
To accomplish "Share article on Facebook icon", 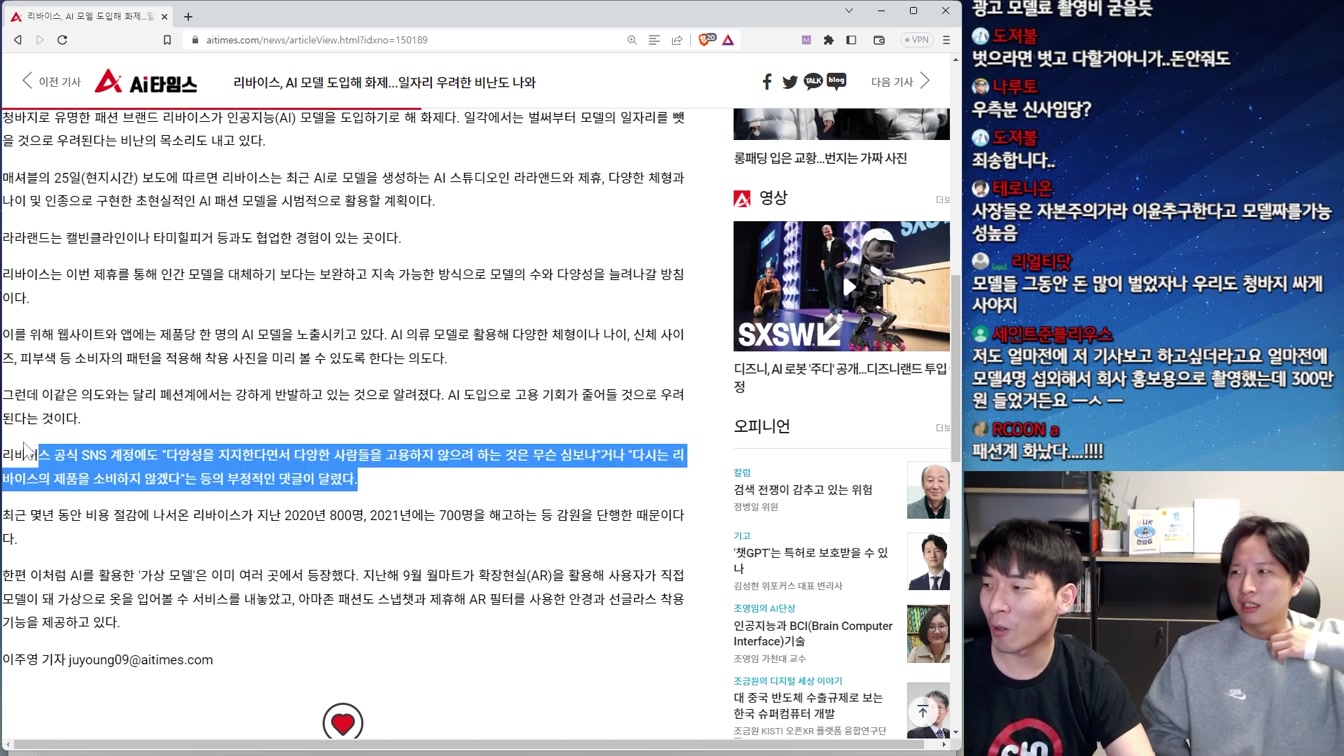I will pyautogui.click(x=767, y=82).
